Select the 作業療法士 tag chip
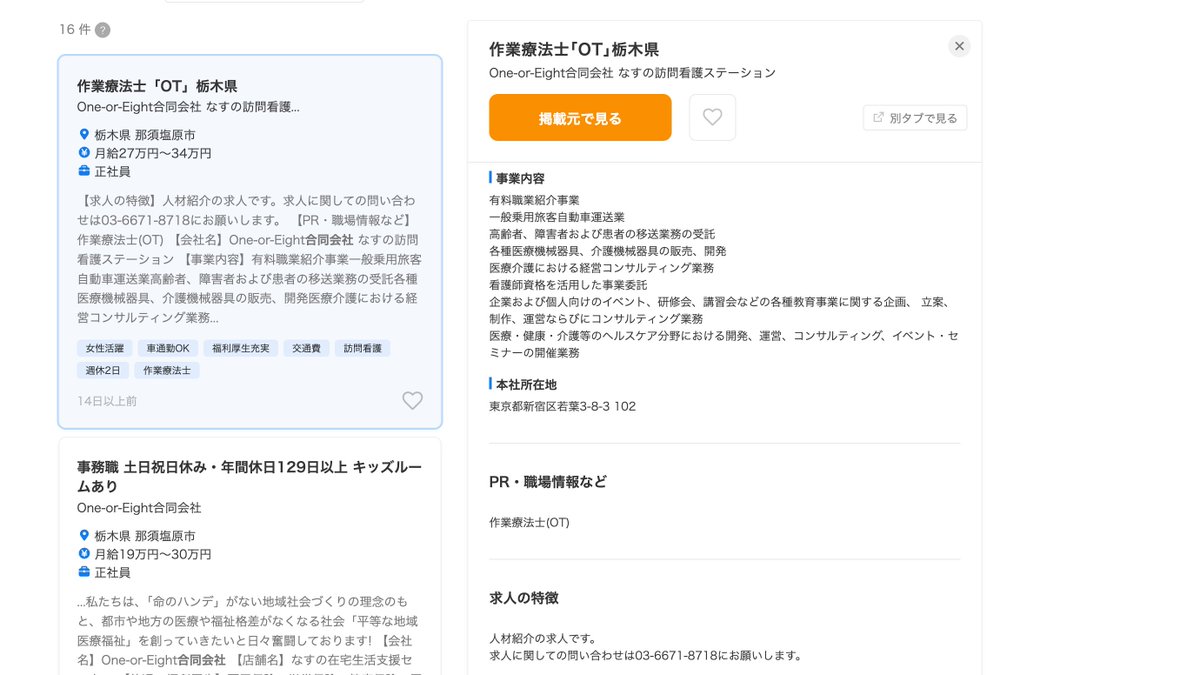Viewport: 1200px width, 675px height. pos(168,370)
